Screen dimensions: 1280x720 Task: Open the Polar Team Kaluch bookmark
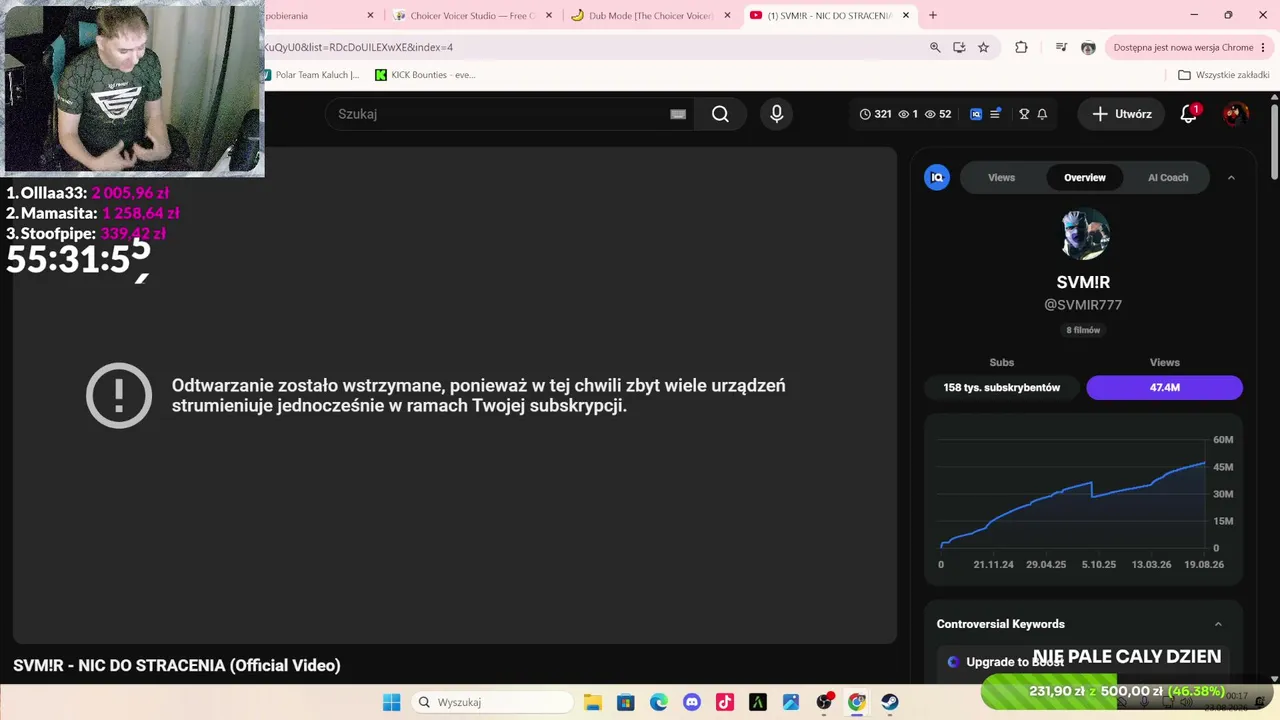click(311, 75)
